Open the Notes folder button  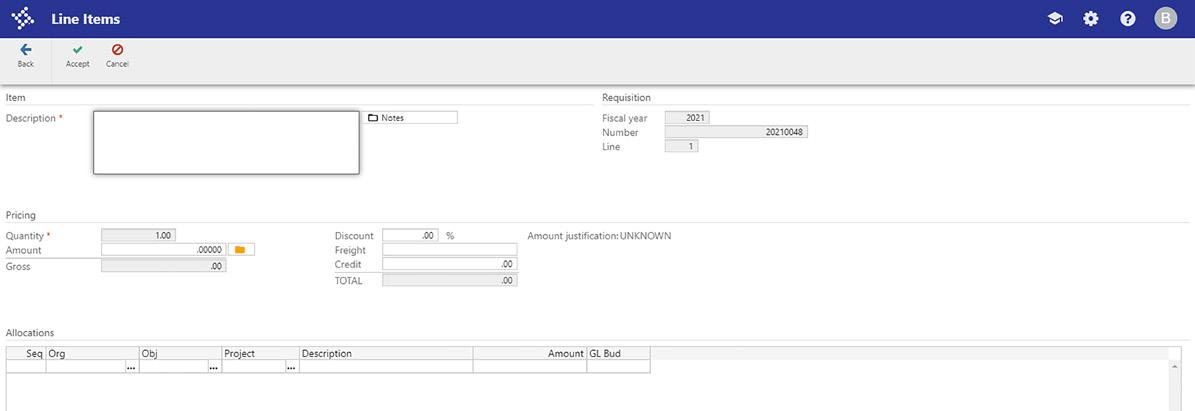point(411,118)
